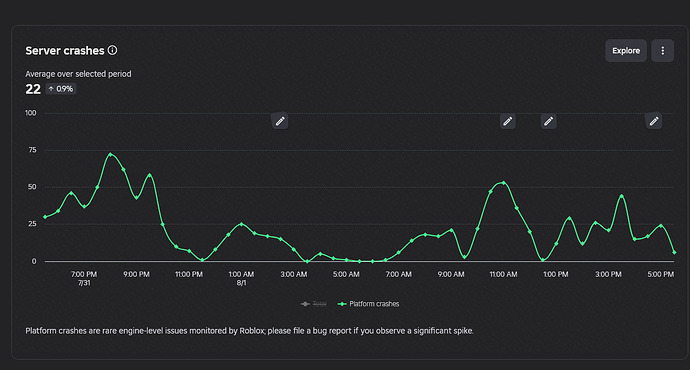Click the Average over selected period label
Viewport: 690px width, 370px height.
[x=78, y=74]
